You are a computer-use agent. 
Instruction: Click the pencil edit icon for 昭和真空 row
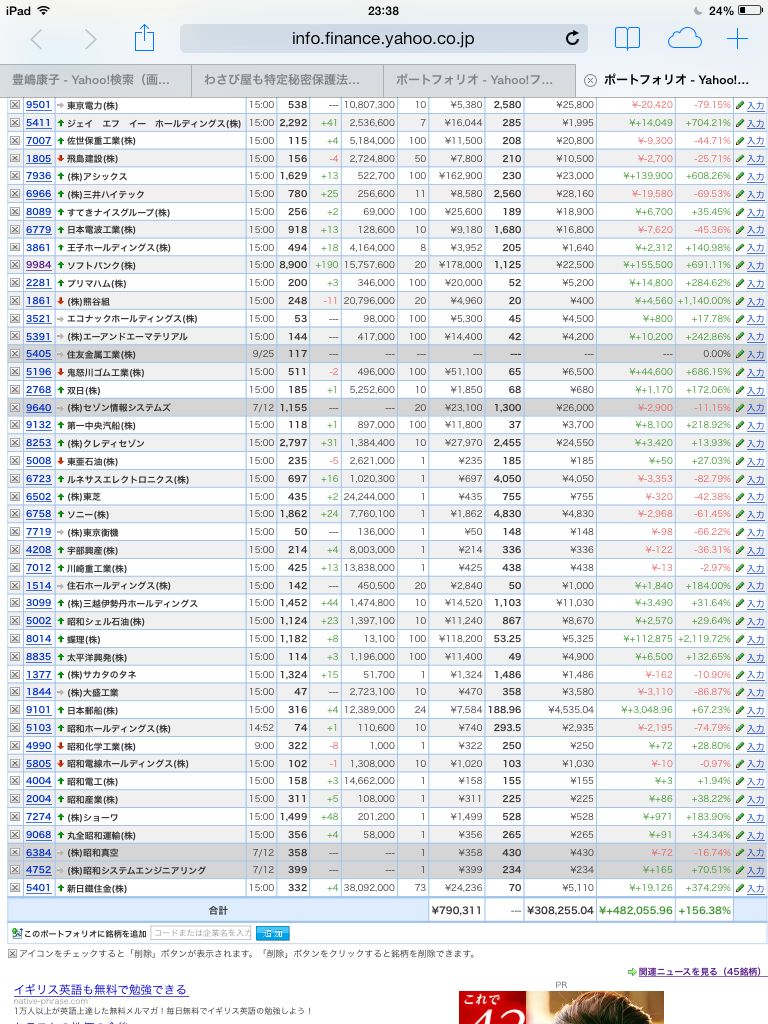click(740, 853)
